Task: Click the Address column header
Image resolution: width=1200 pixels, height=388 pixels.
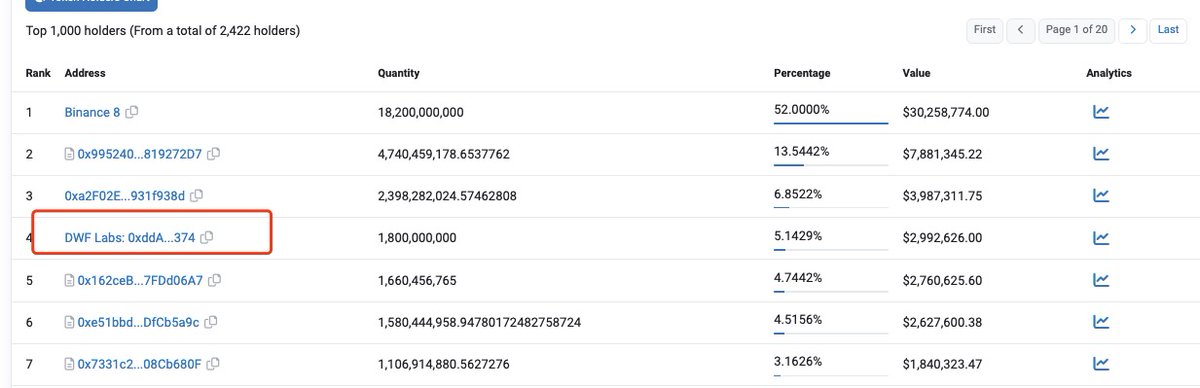Action: 85,73
